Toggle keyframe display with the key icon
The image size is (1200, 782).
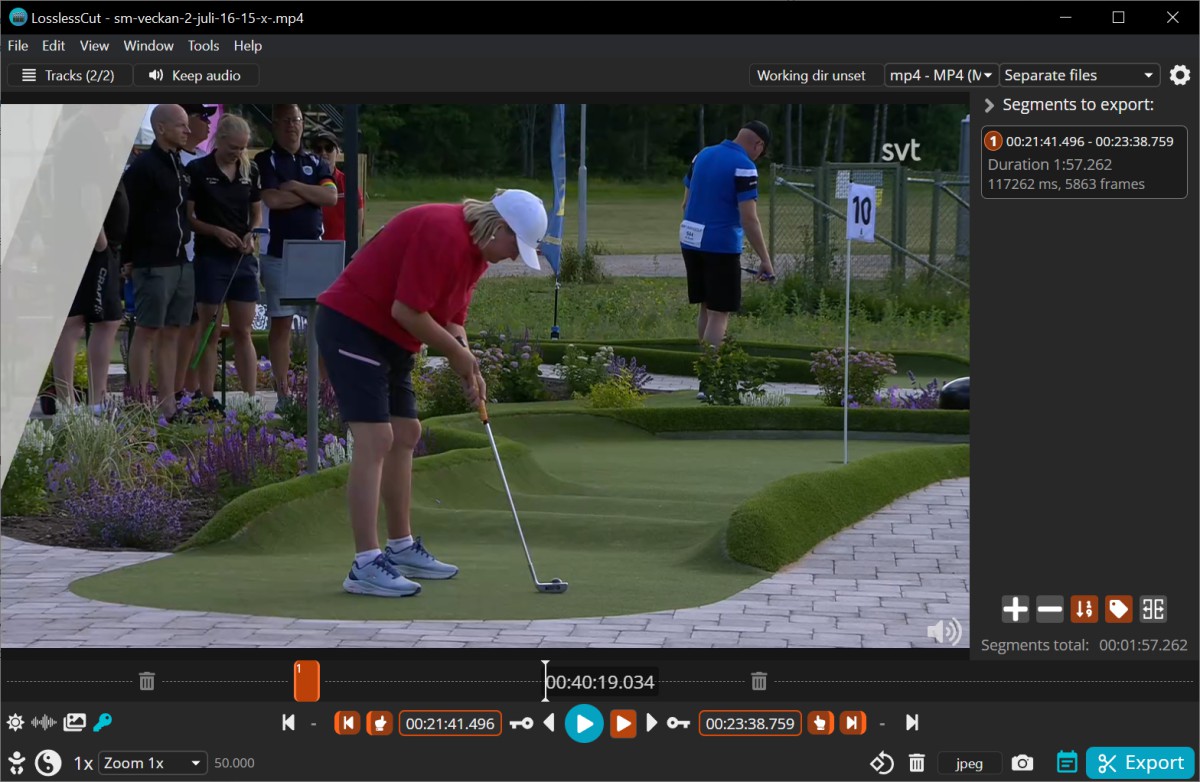point(102,723)
